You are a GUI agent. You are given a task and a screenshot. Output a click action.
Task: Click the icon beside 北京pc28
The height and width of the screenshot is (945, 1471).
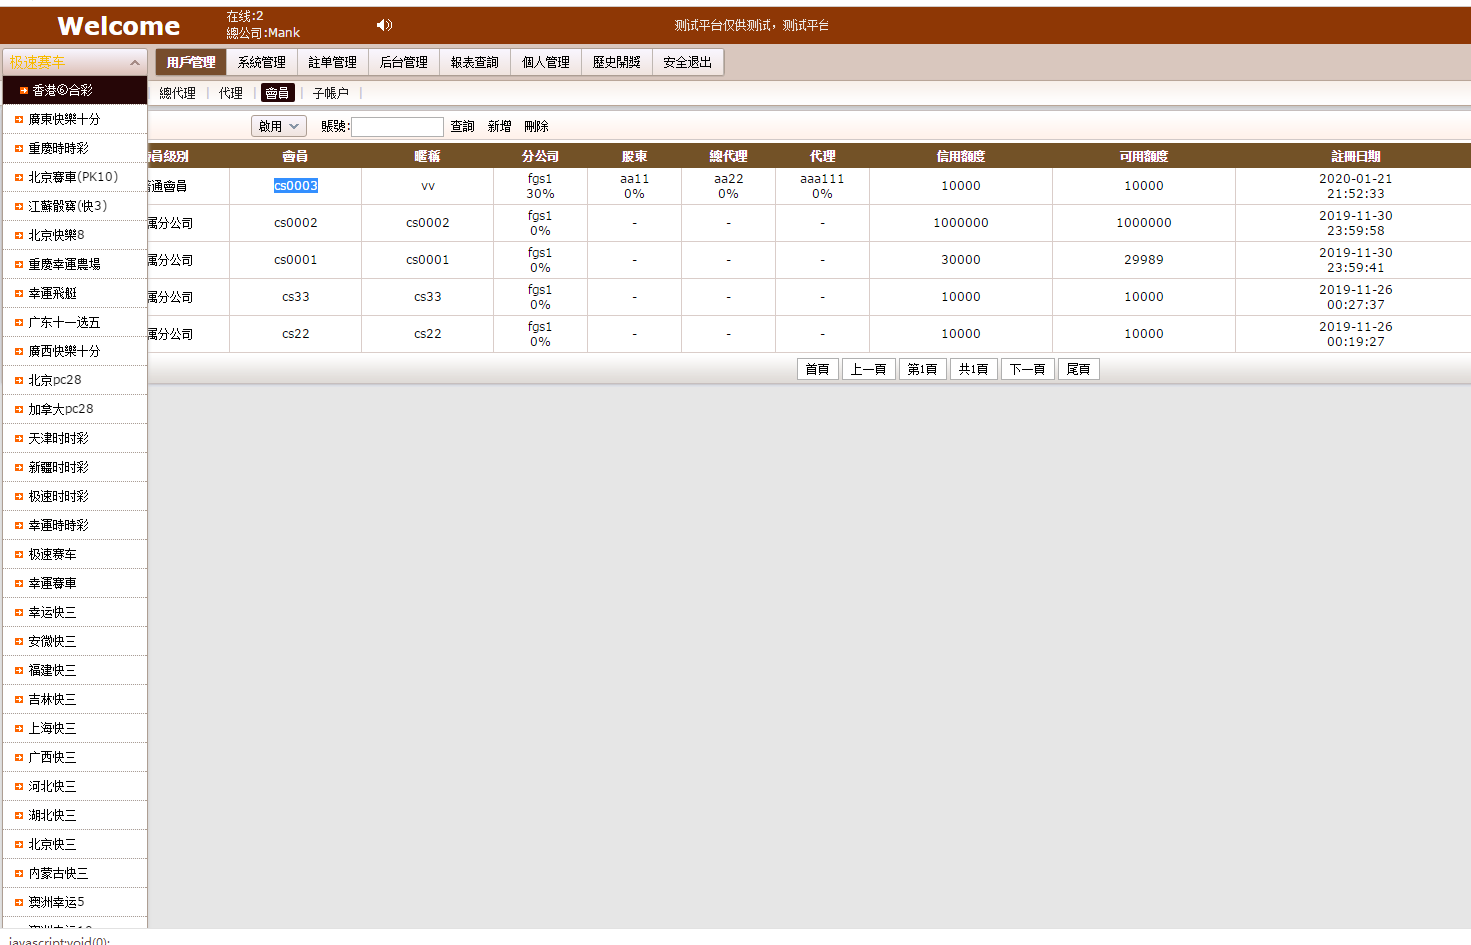click(19, 381)
